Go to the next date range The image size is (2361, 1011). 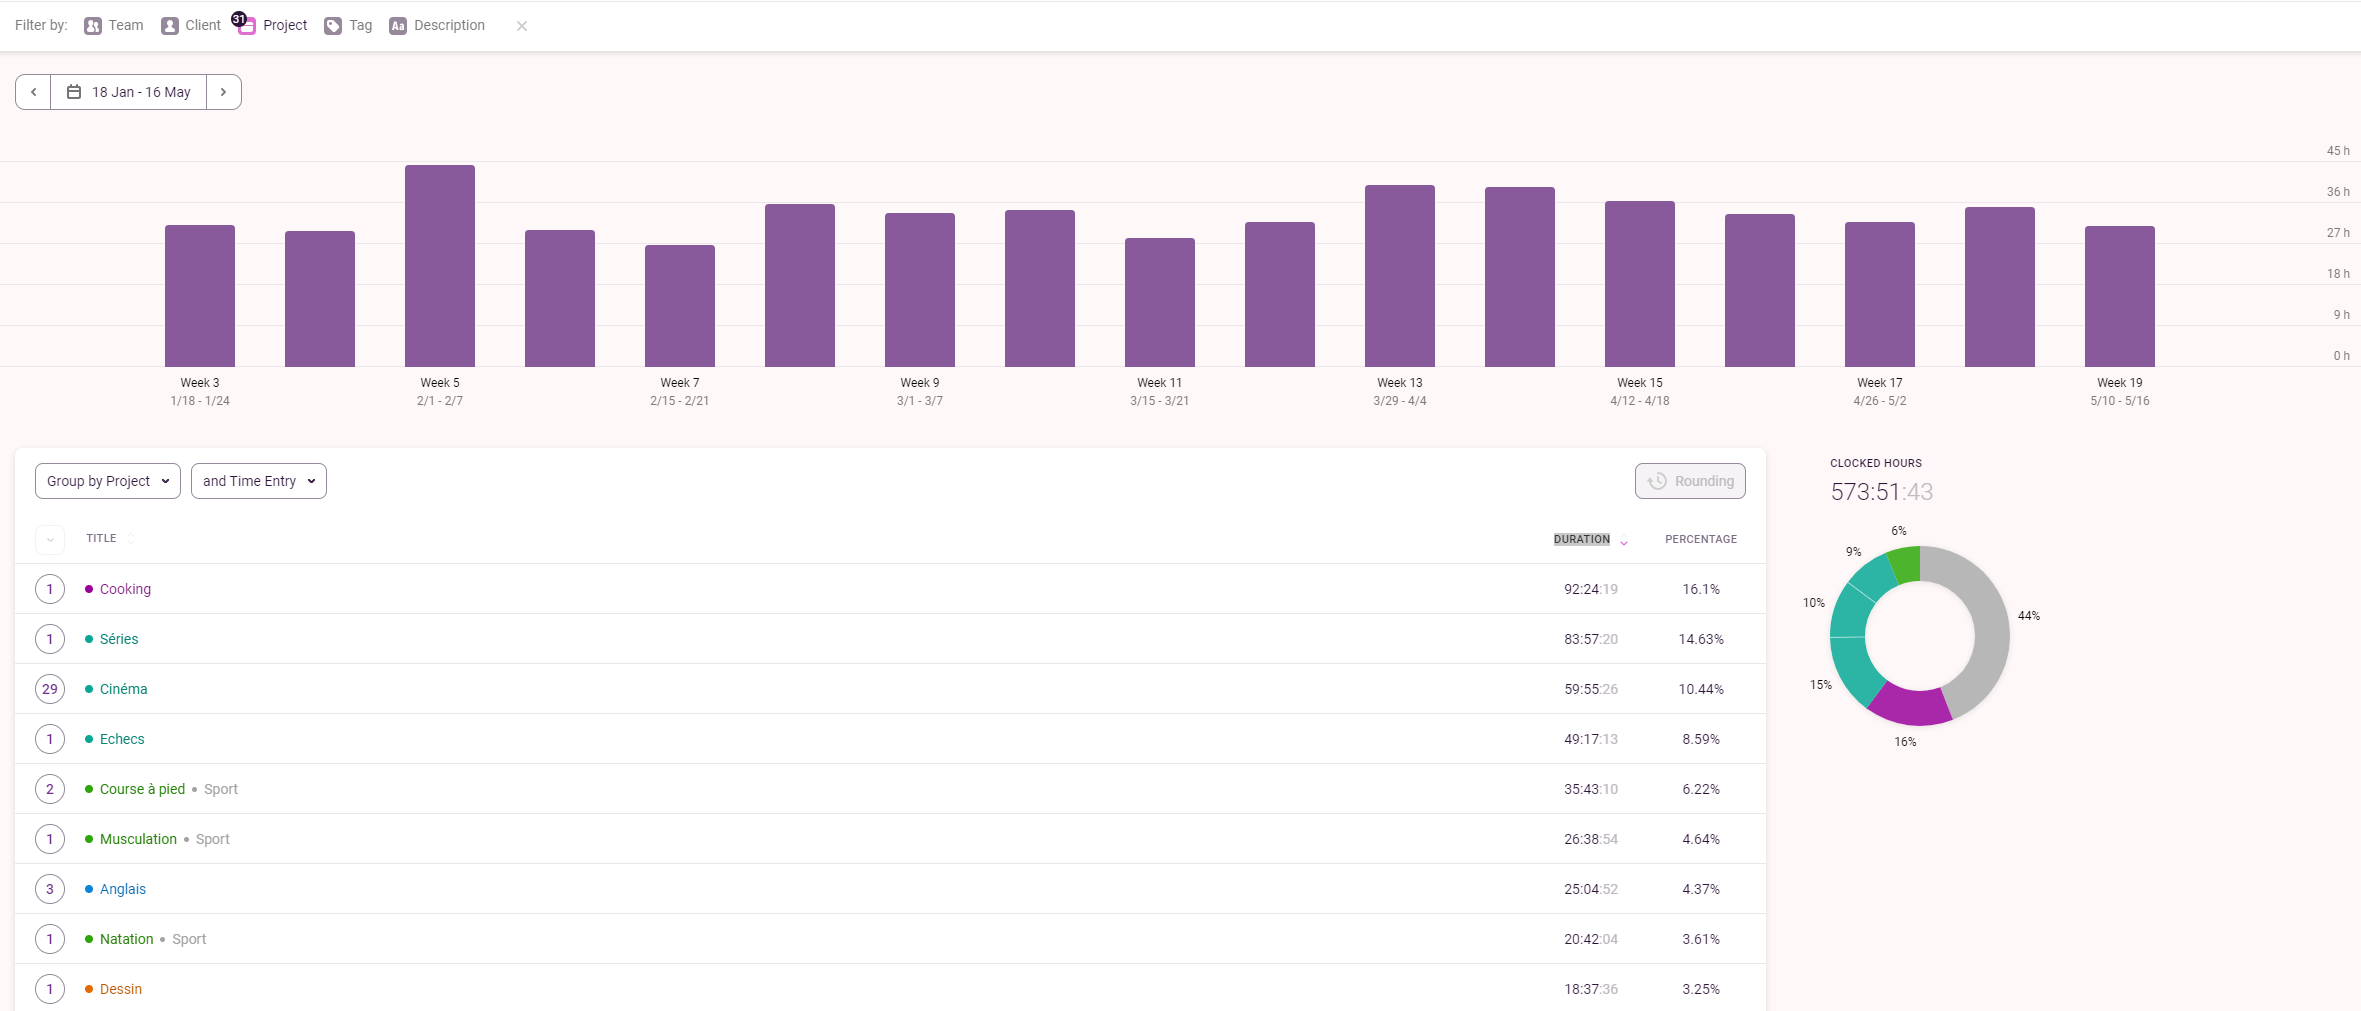pyautogui.click(x=223, y=92)
